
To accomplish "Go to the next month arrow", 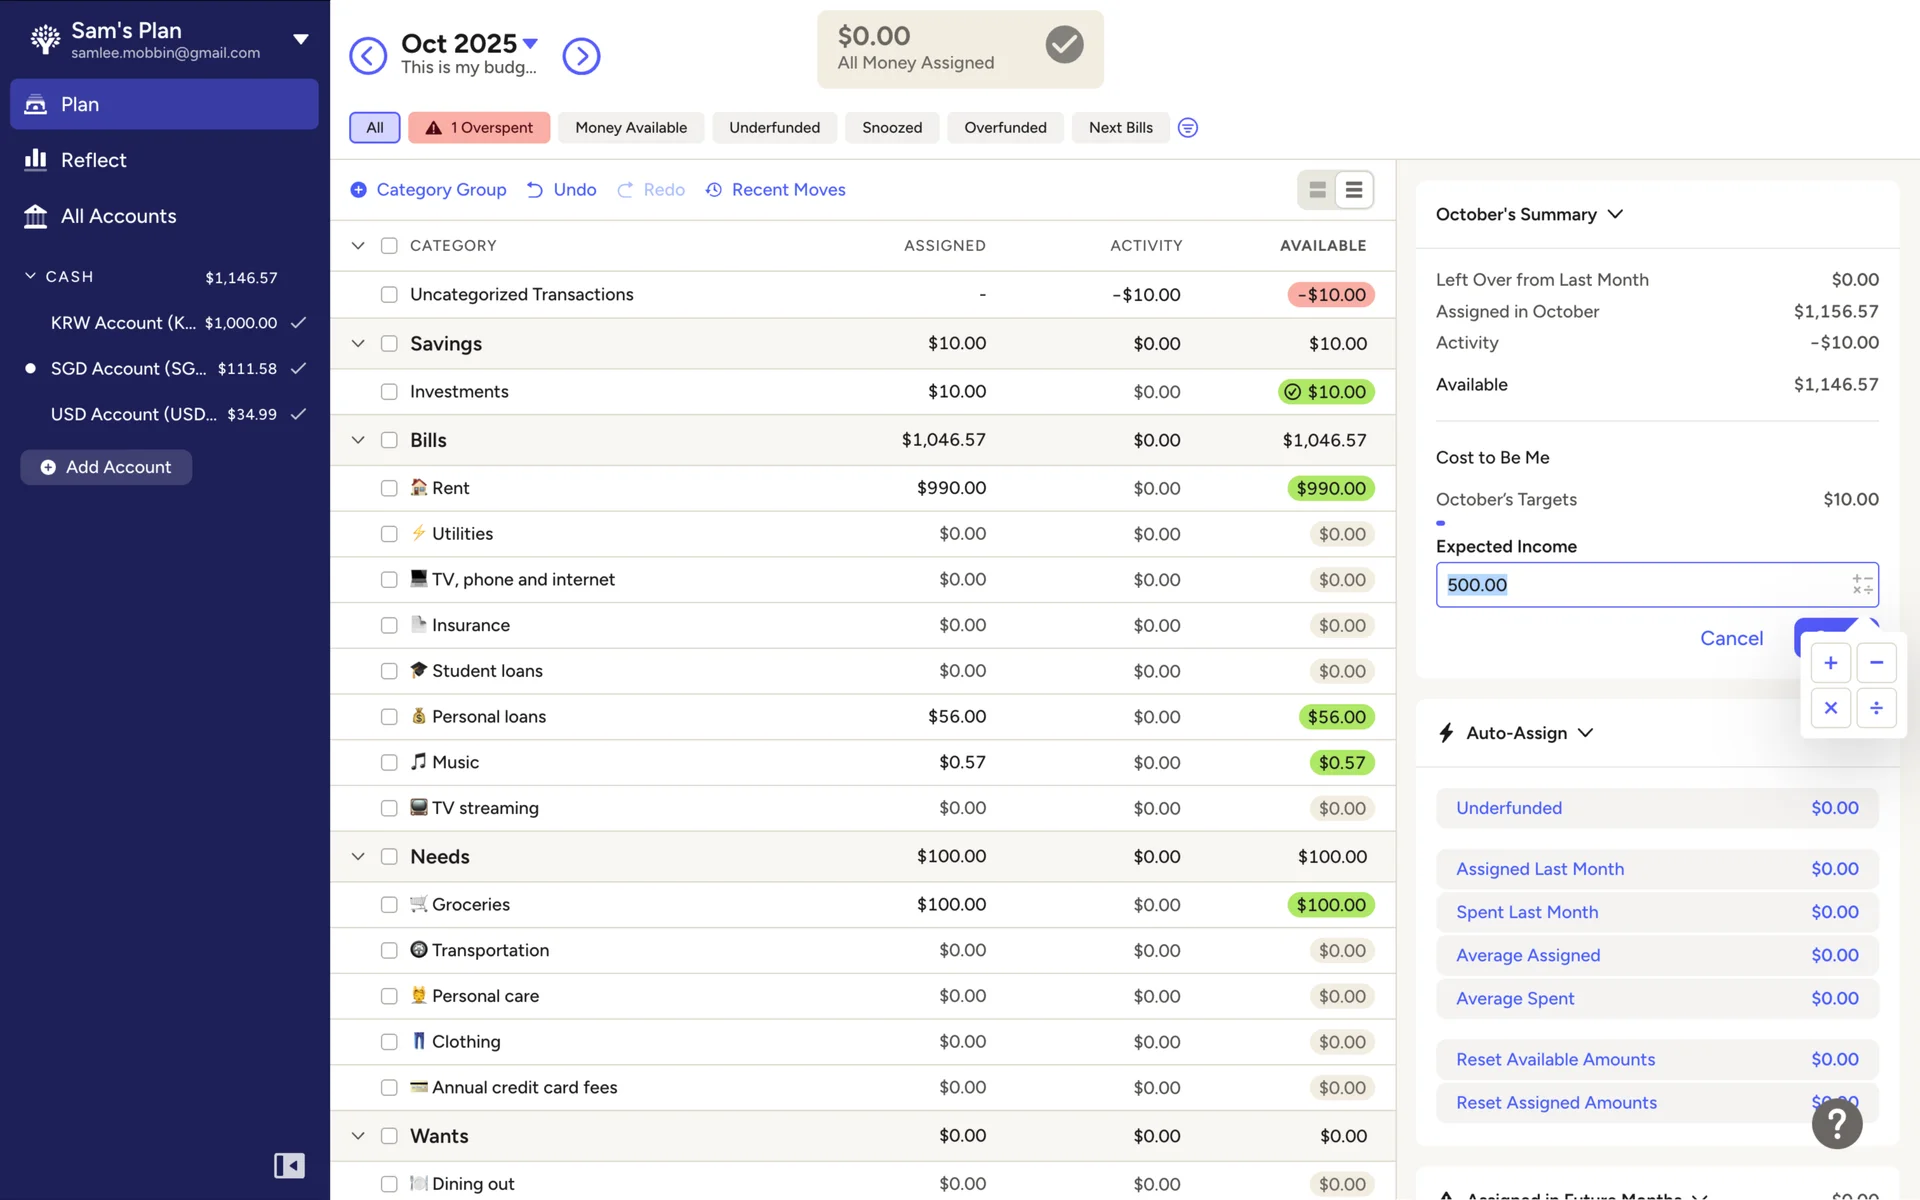I will [x=581, y=56].
